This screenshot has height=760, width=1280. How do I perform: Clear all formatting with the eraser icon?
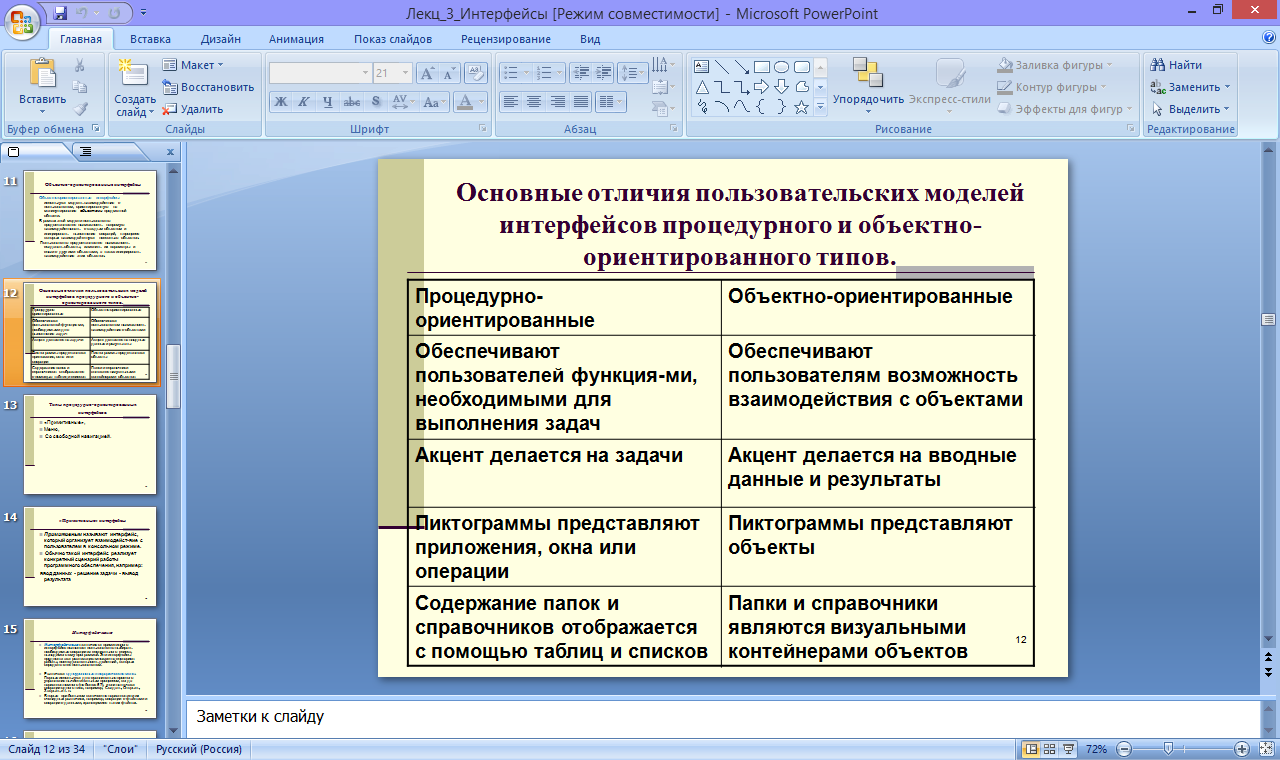click(x=477, y=73)
